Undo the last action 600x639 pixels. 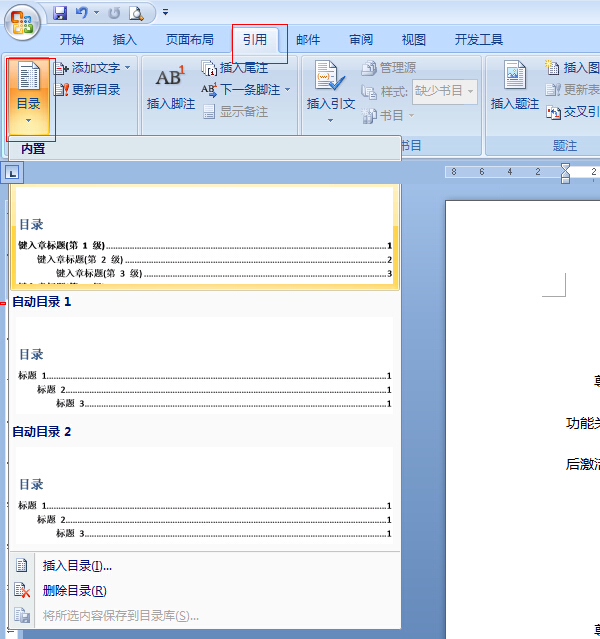tap(82, 13)
